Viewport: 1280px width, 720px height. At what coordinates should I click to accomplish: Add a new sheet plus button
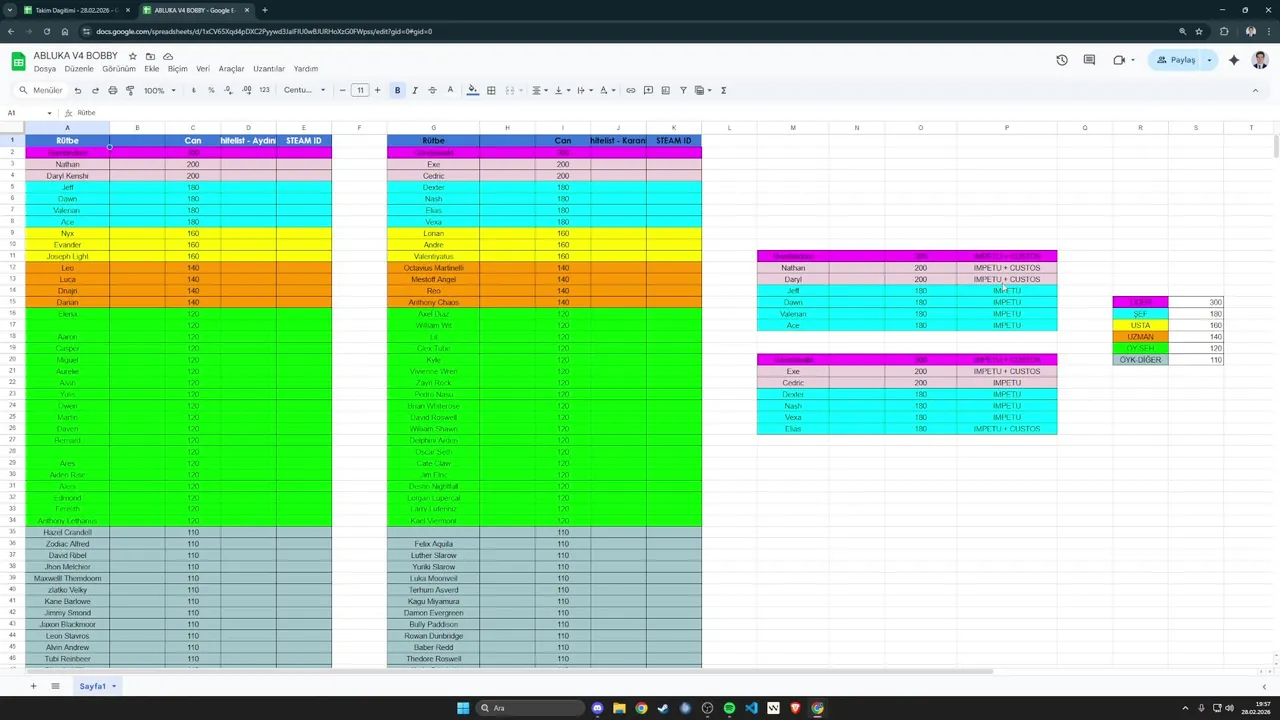[33, 686]
